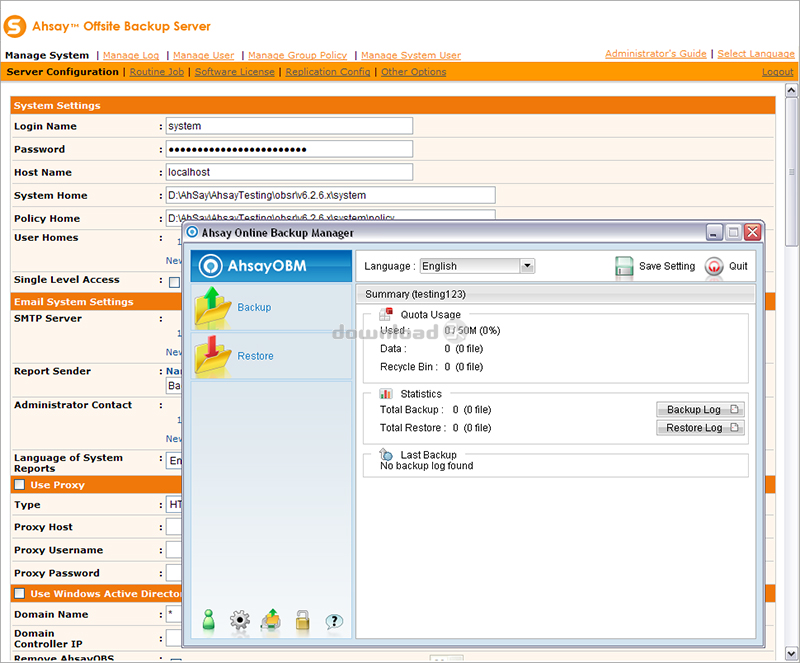Open Language of System Reports dropdown

[x=173, y=461]
